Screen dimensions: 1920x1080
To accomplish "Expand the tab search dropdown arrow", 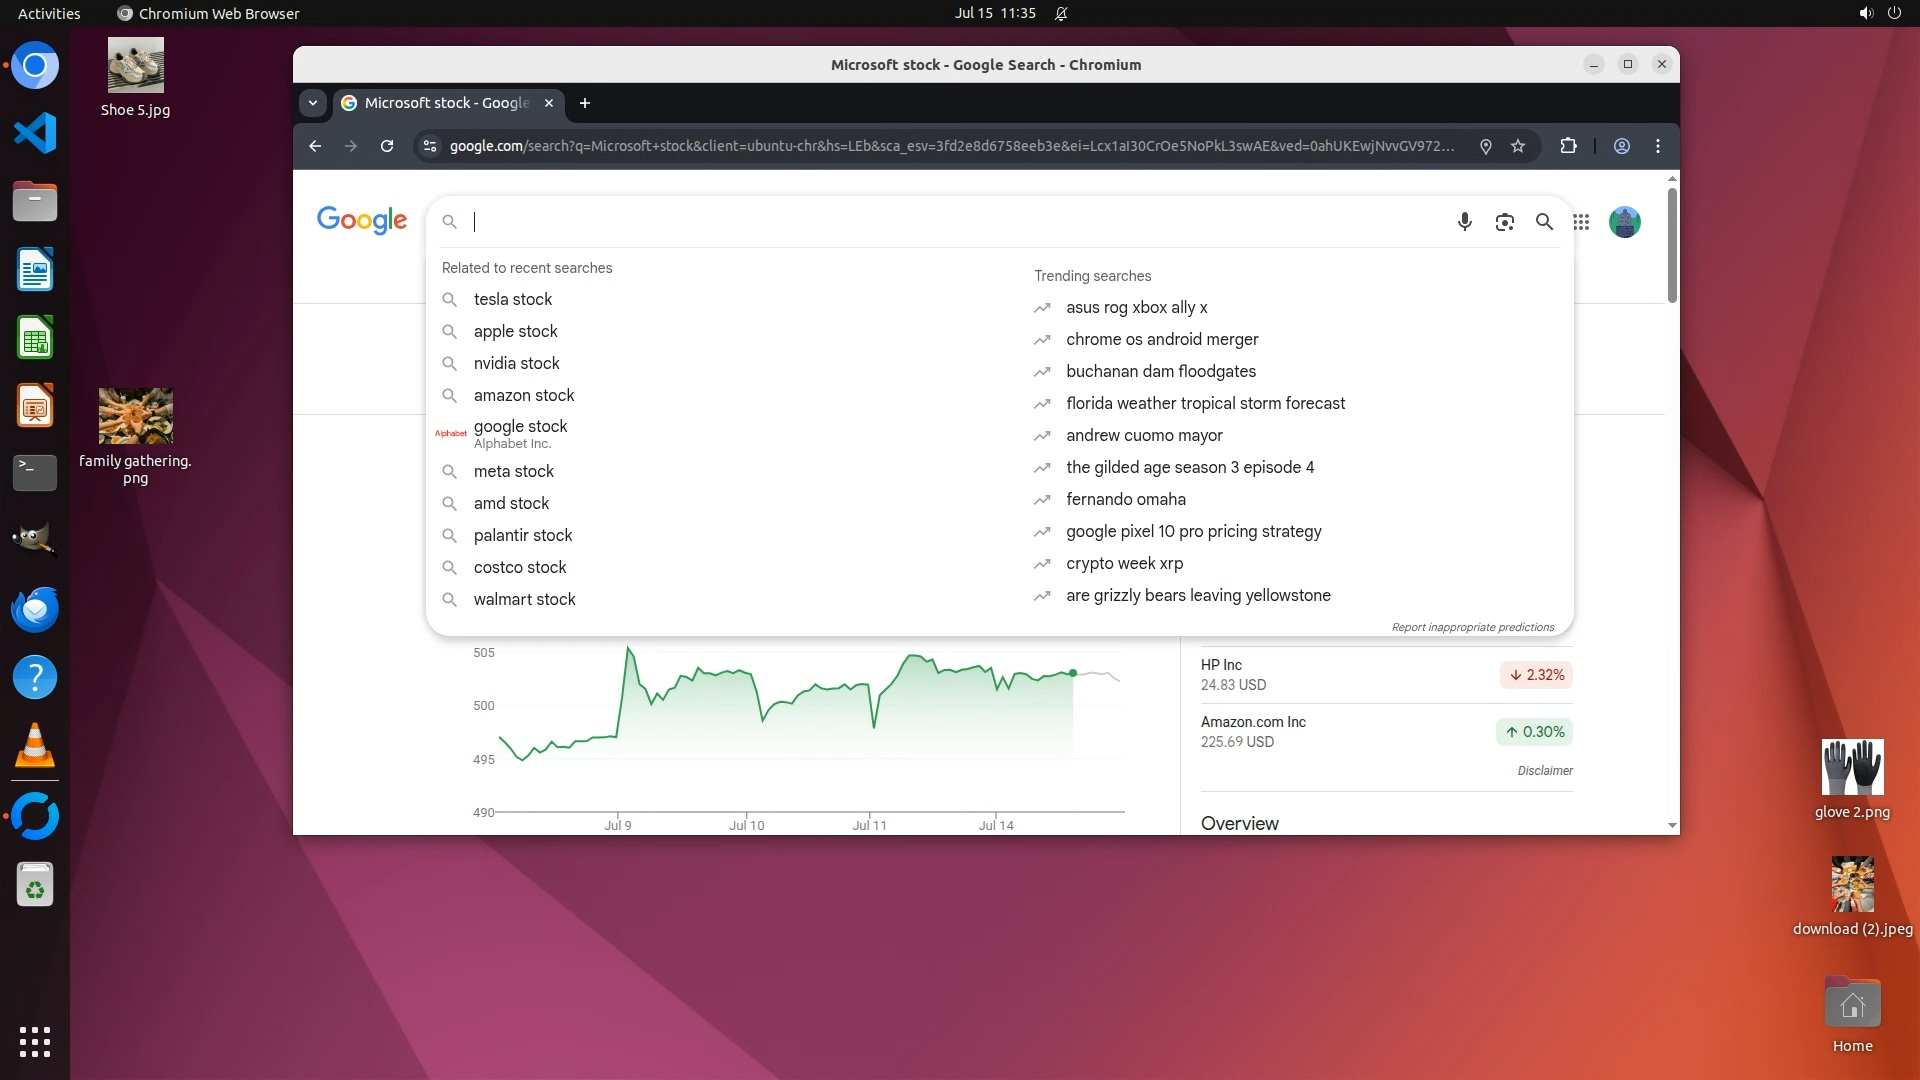I will (x=313, y=103).
